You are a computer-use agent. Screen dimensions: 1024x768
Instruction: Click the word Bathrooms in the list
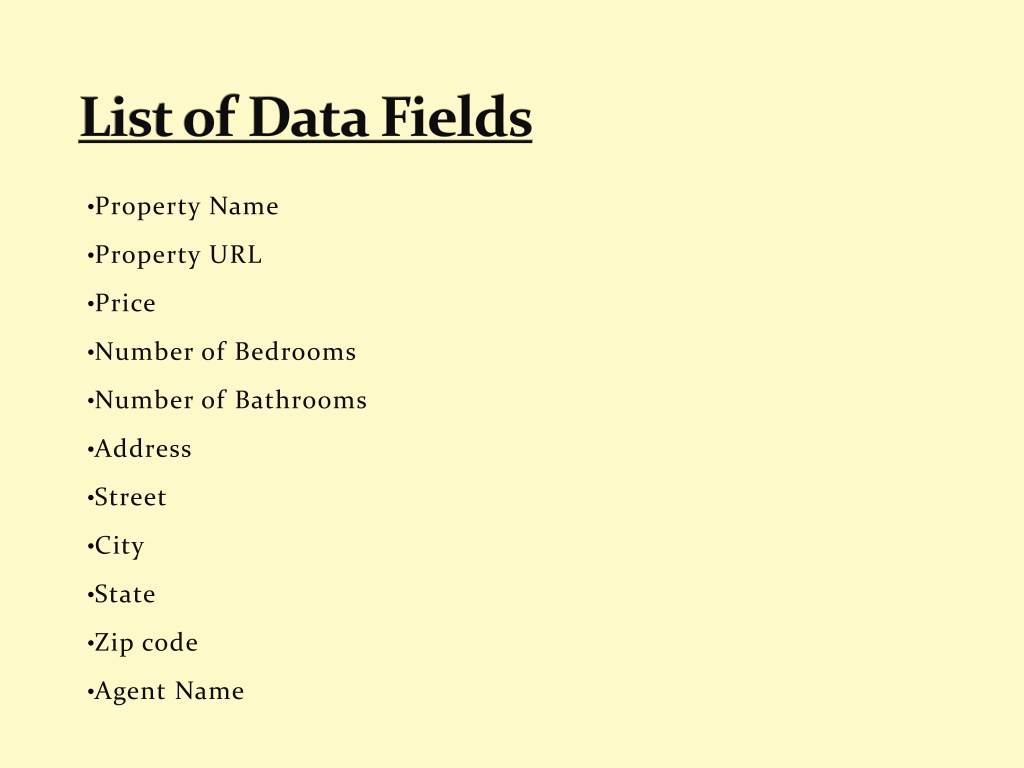click(x=301, y=400)
